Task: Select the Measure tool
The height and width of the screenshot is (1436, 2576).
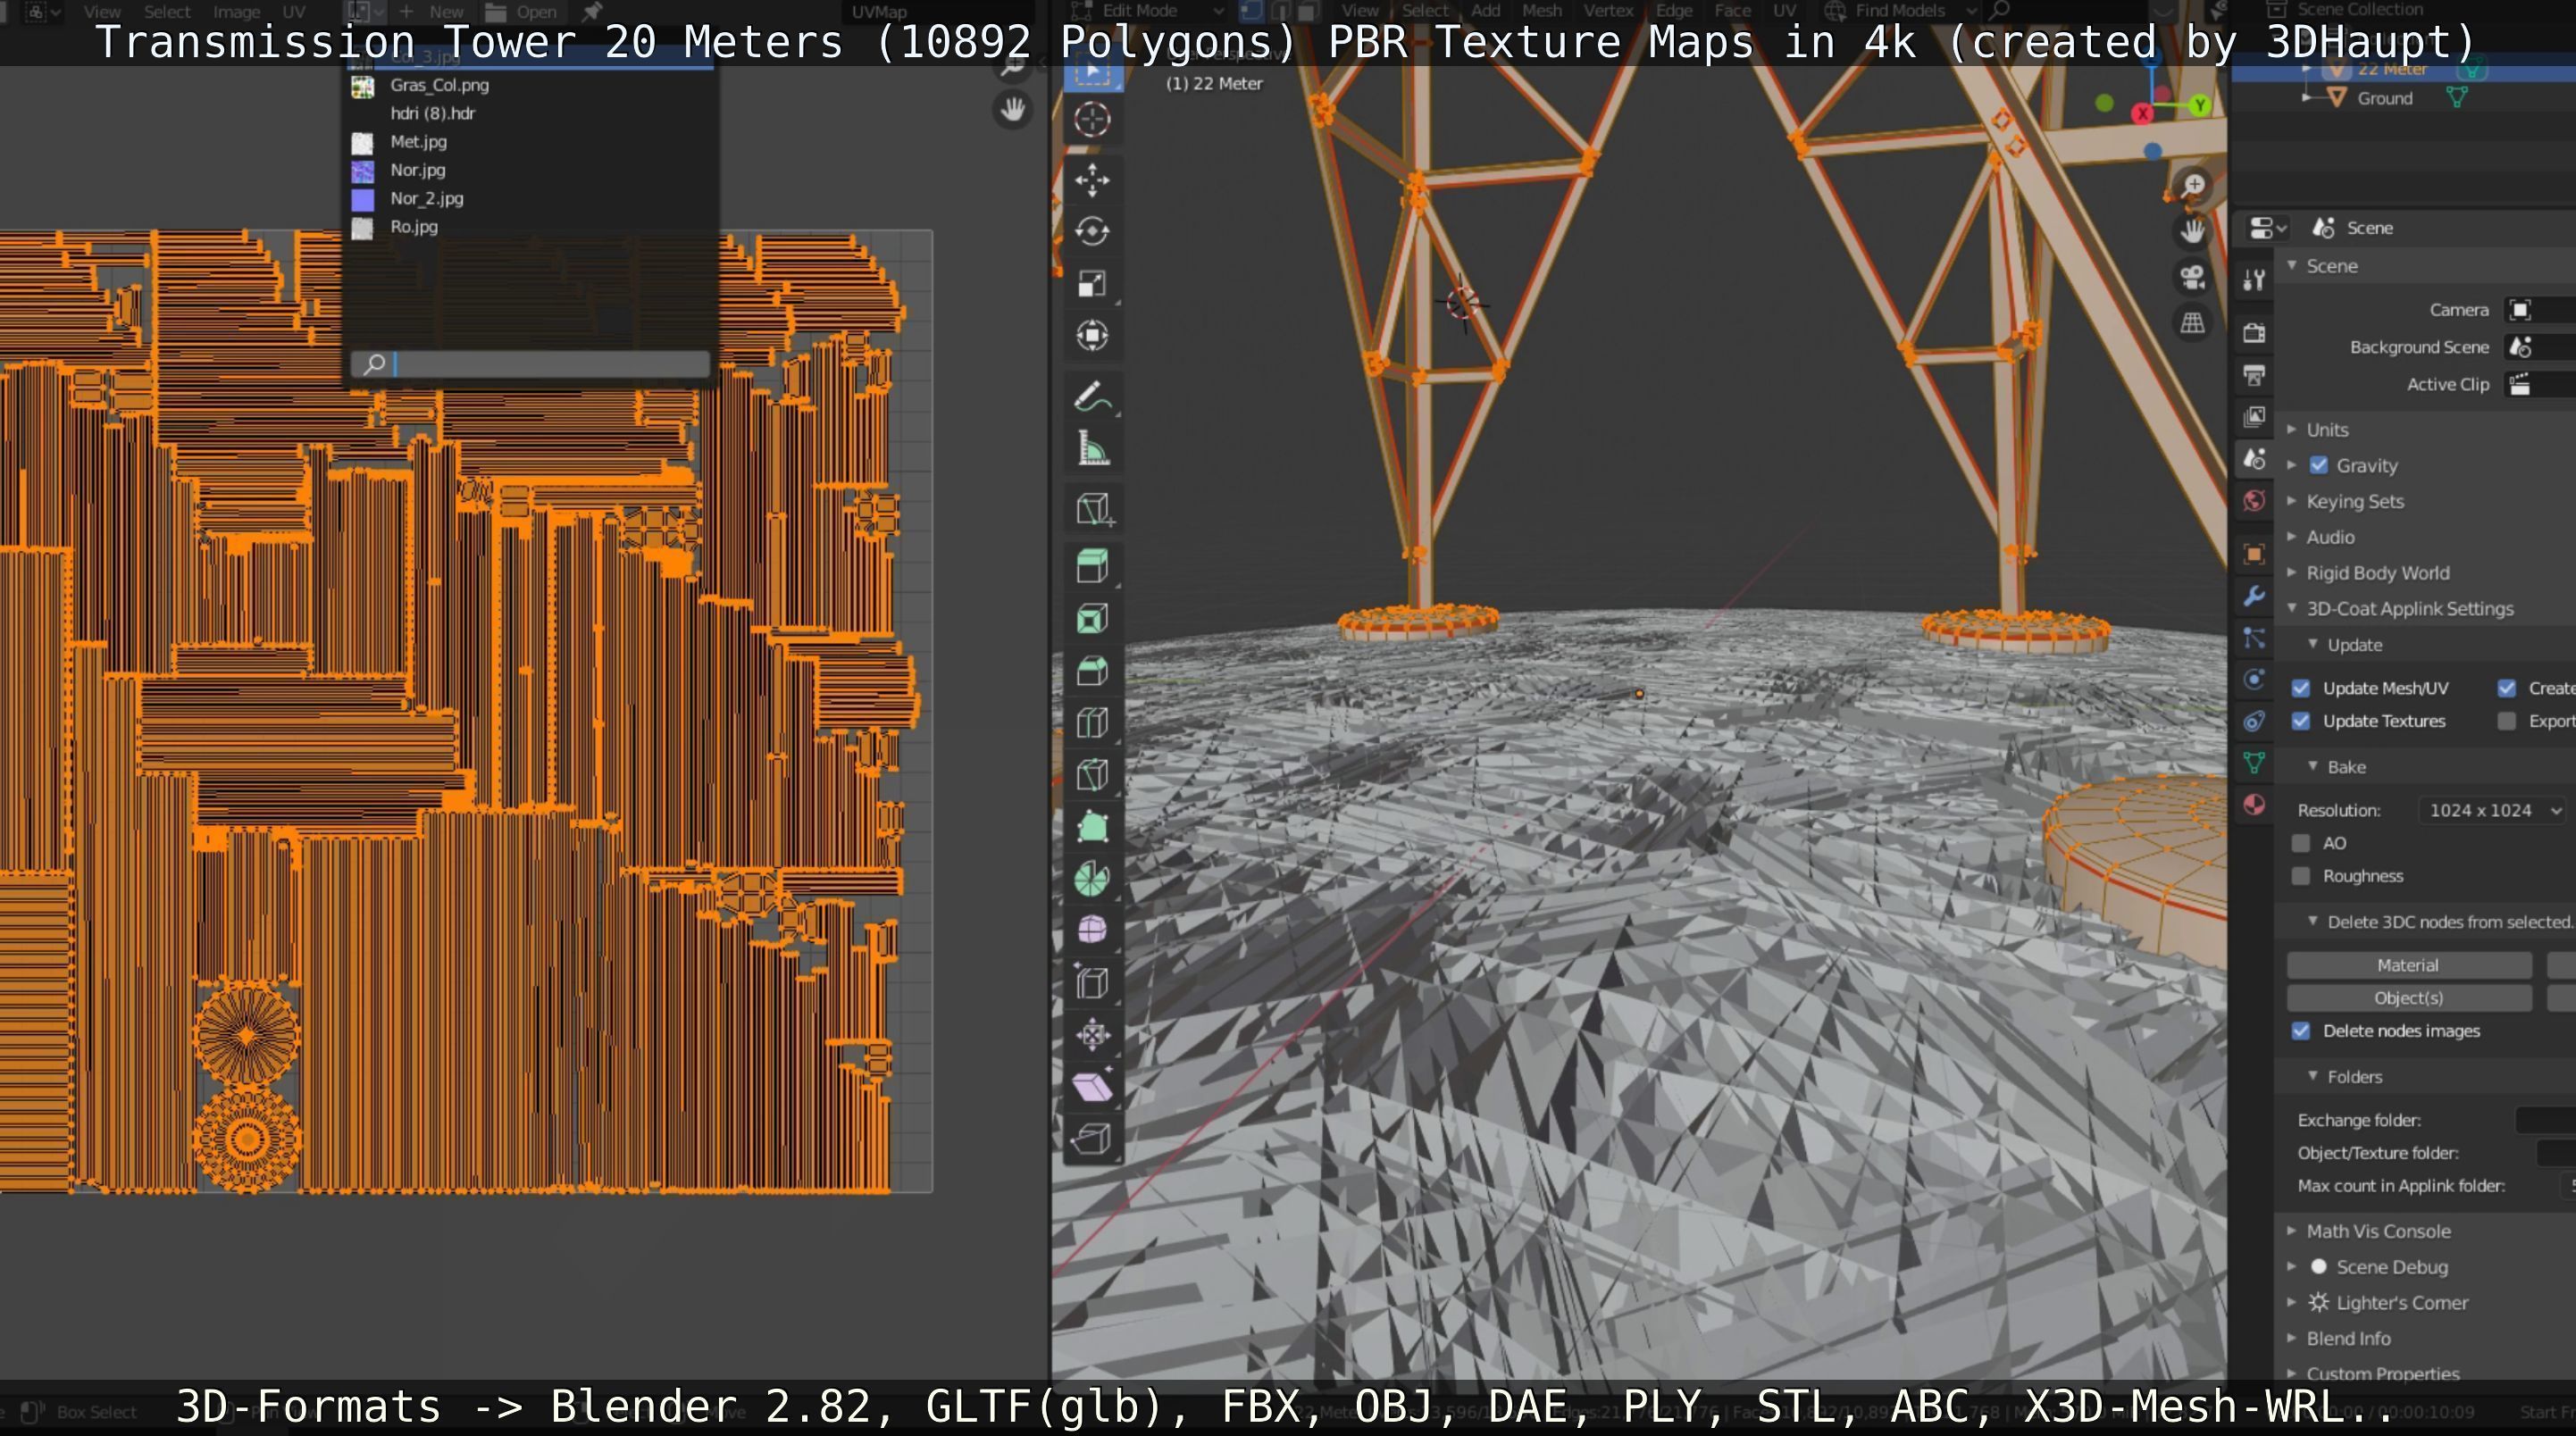Action: coord(1091,449)
